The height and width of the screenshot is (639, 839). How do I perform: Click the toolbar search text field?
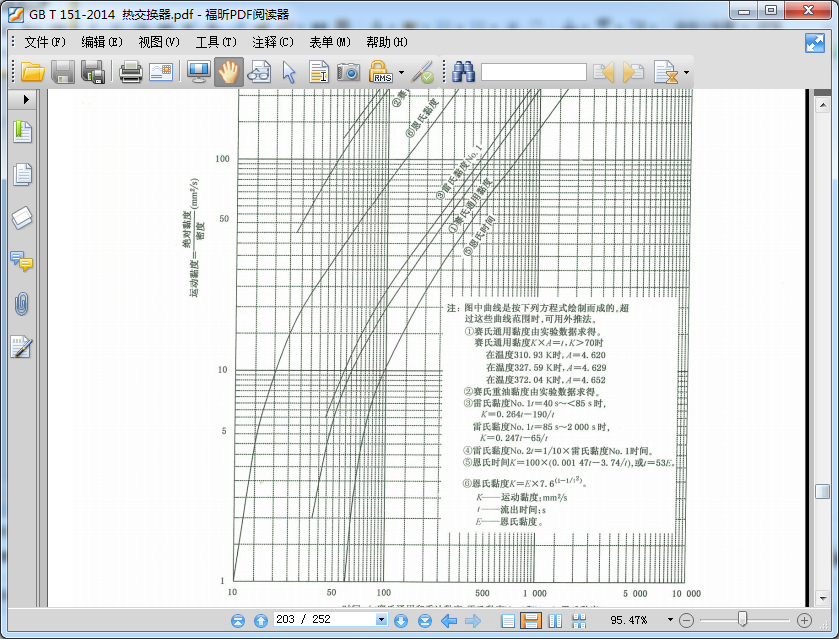533,72
